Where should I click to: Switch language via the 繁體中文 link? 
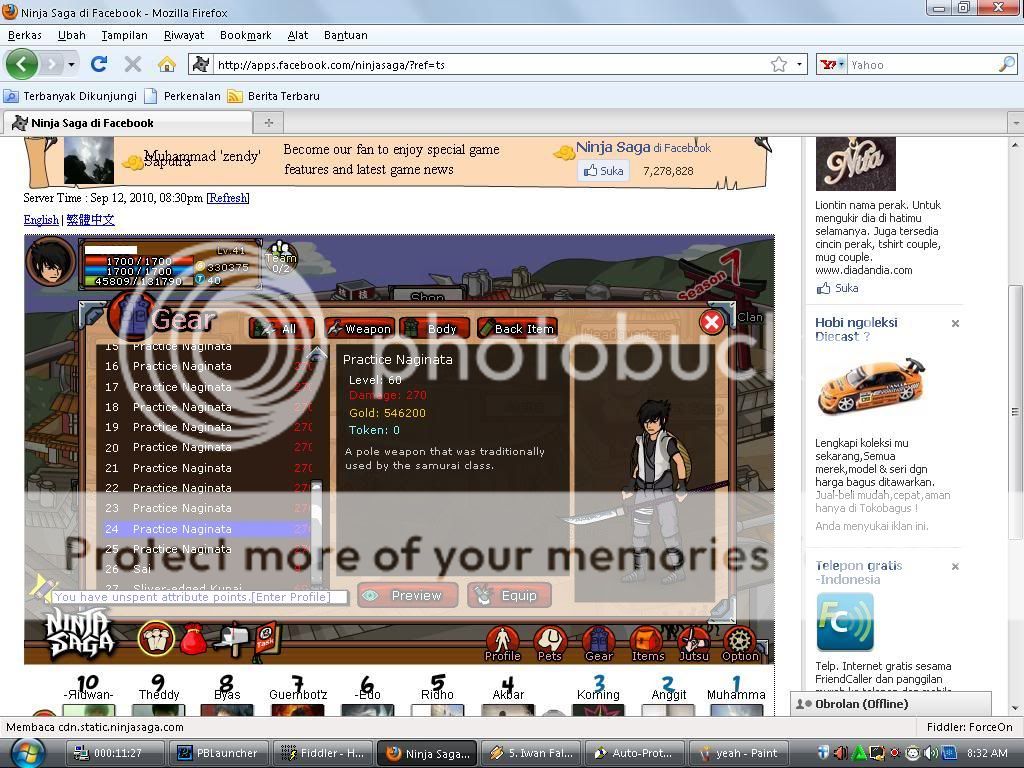tap(91, 220)
